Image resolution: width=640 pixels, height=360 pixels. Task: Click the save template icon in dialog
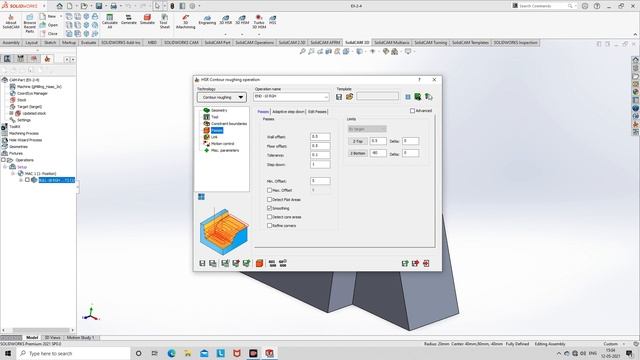(x=339, y=97)
